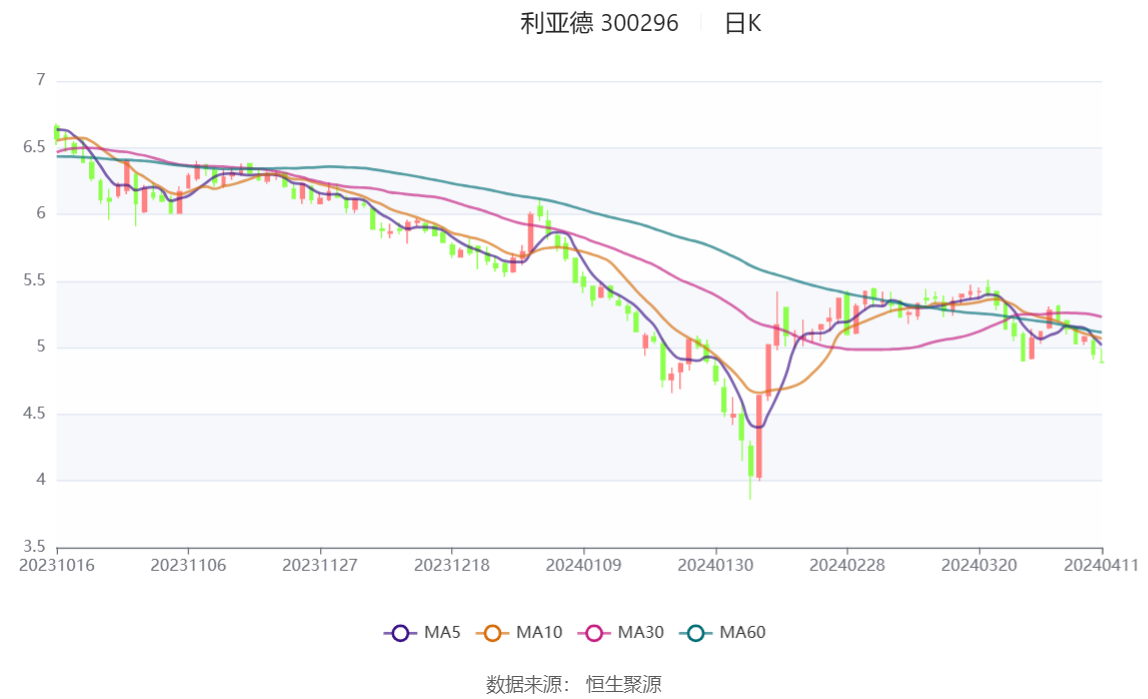This screenshot has height=699, width=1148.
Task: Click the 恒生聚源 data source text
Action: click(623, 684)
